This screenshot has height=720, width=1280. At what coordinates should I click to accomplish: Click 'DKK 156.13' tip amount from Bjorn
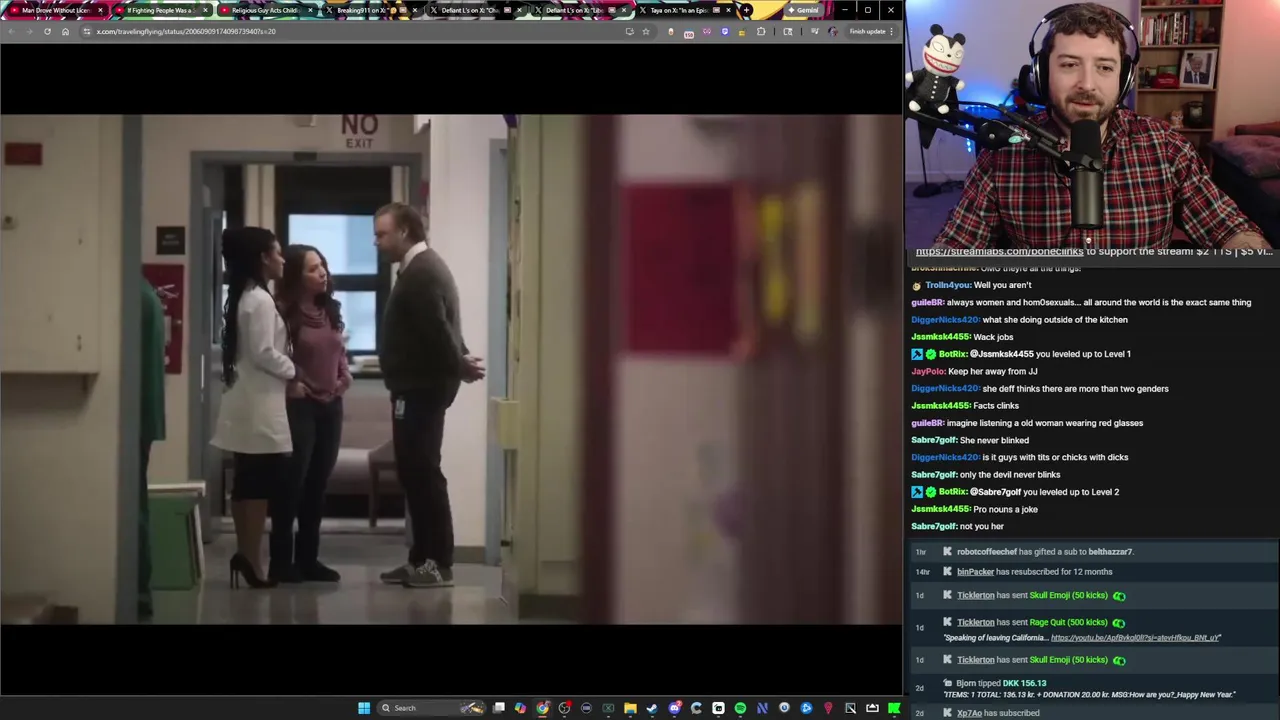1024,683
